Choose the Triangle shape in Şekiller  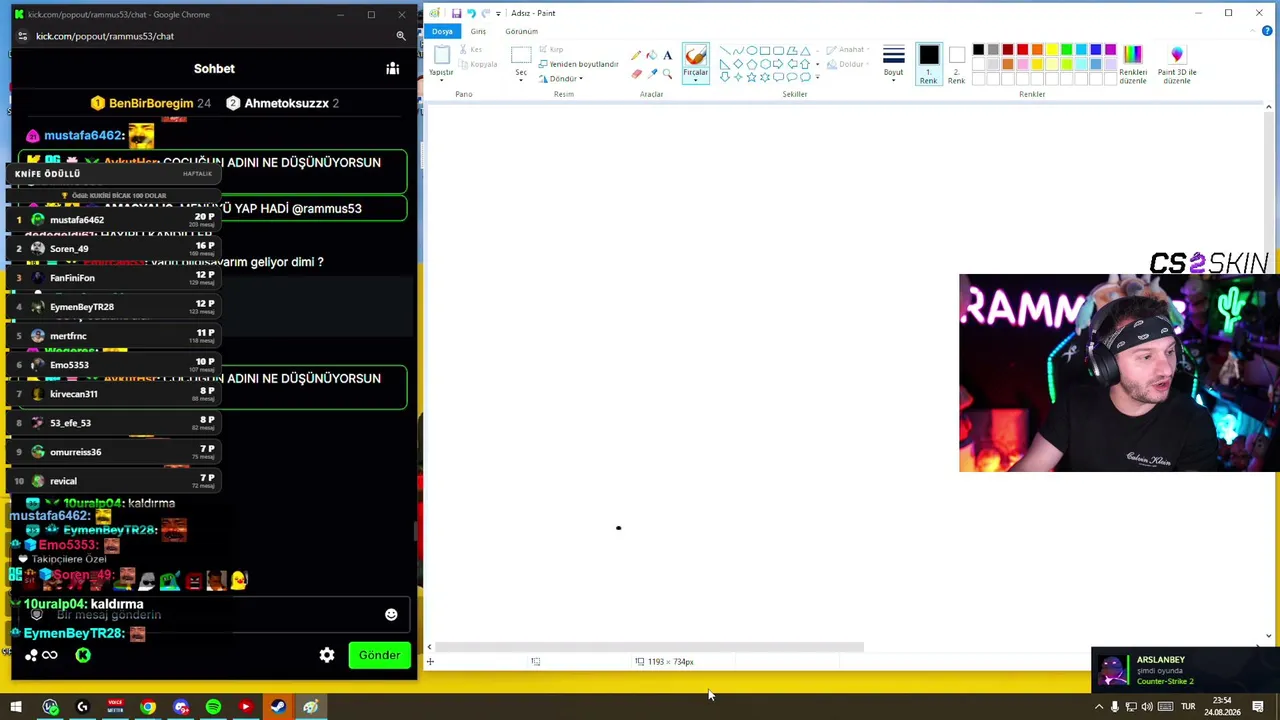804,51
